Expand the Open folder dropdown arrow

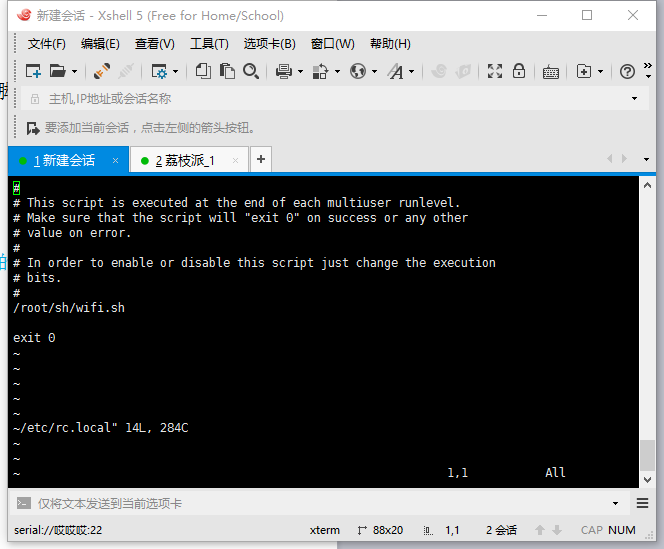(x=75, y=71)
